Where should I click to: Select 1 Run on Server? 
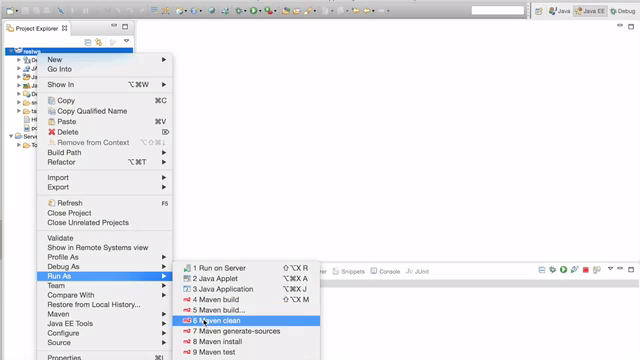click(x=246, y=268)
